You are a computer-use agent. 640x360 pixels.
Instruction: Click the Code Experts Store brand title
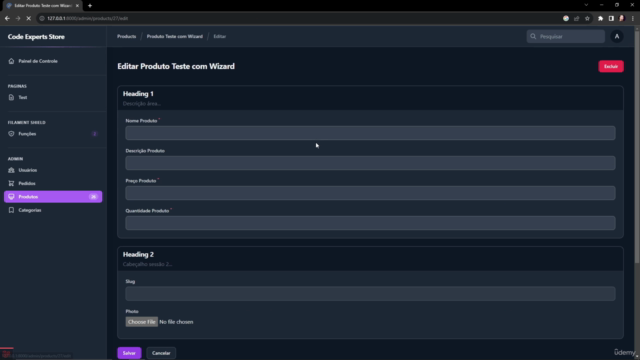click(x=36, y=37)
